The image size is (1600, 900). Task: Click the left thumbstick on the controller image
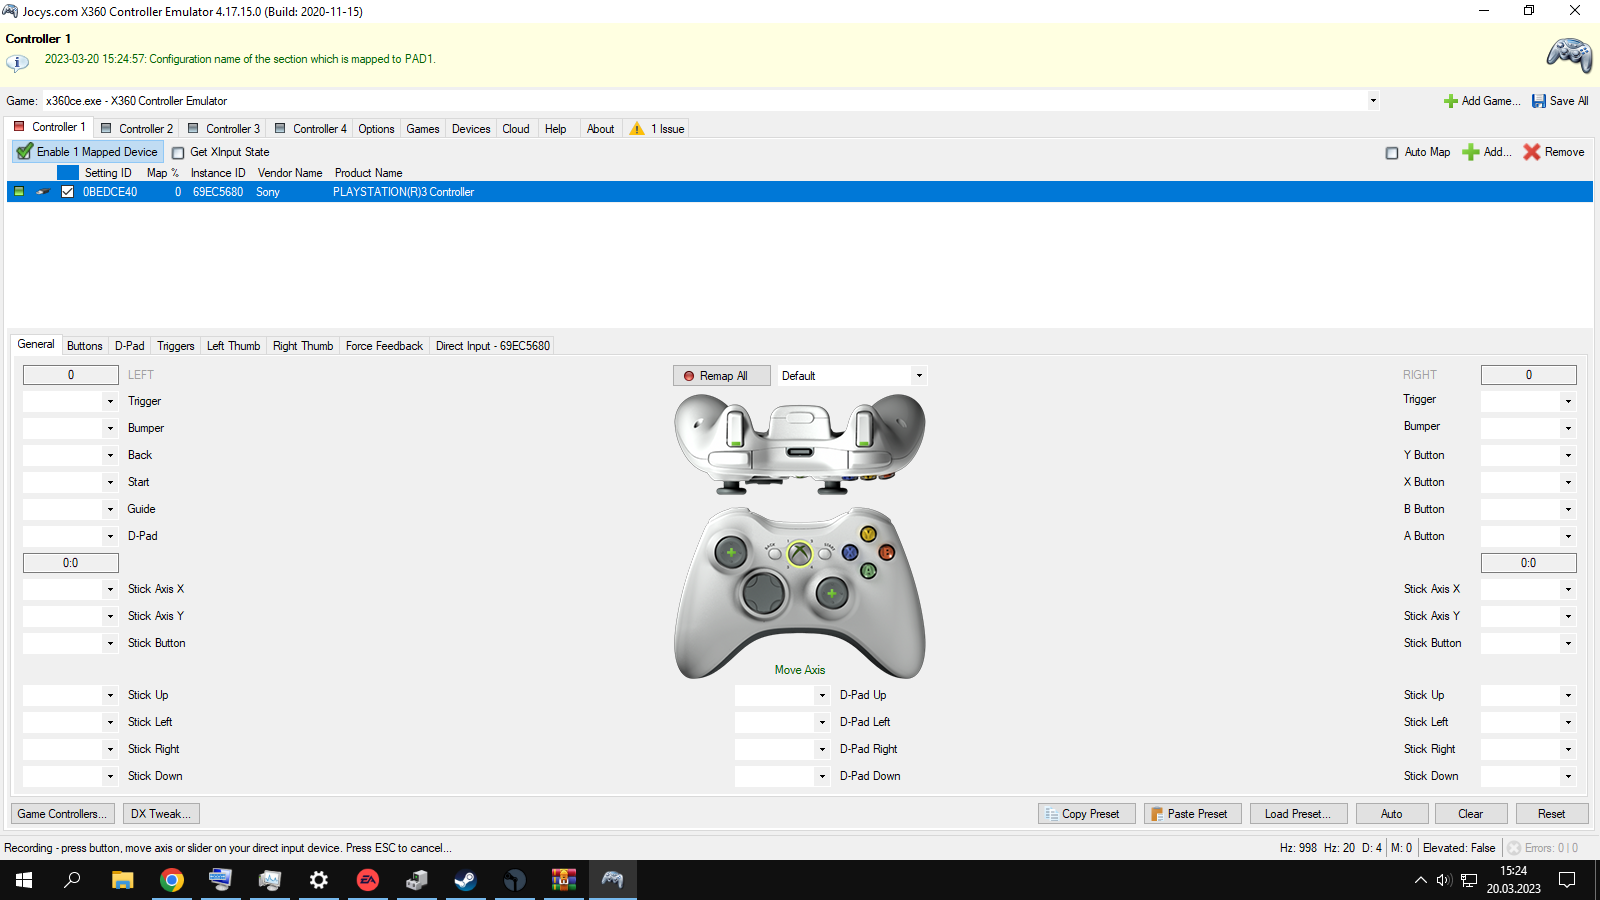click(x=731, y=552)
